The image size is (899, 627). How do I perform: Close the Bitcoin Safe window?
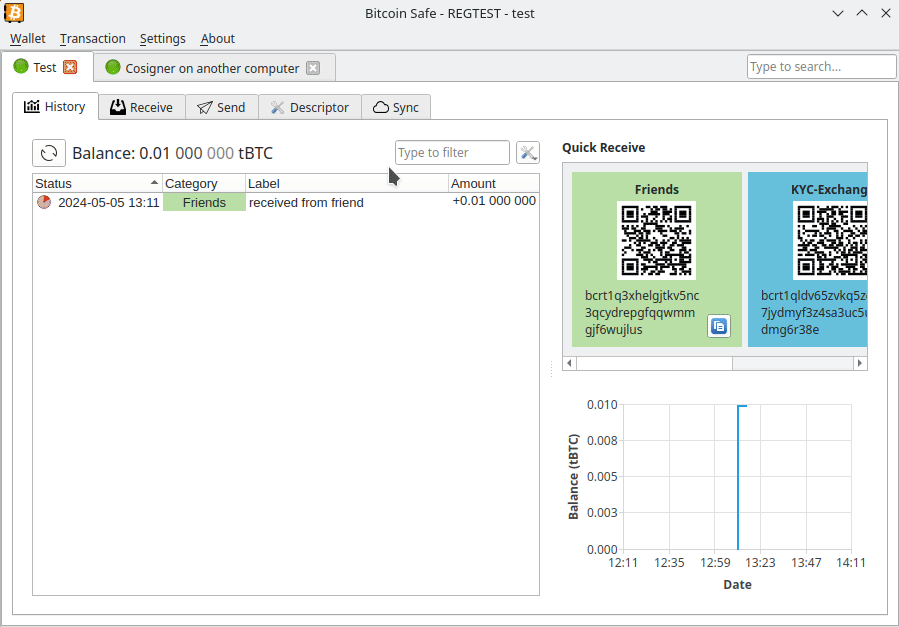click(x=886, y=13)
